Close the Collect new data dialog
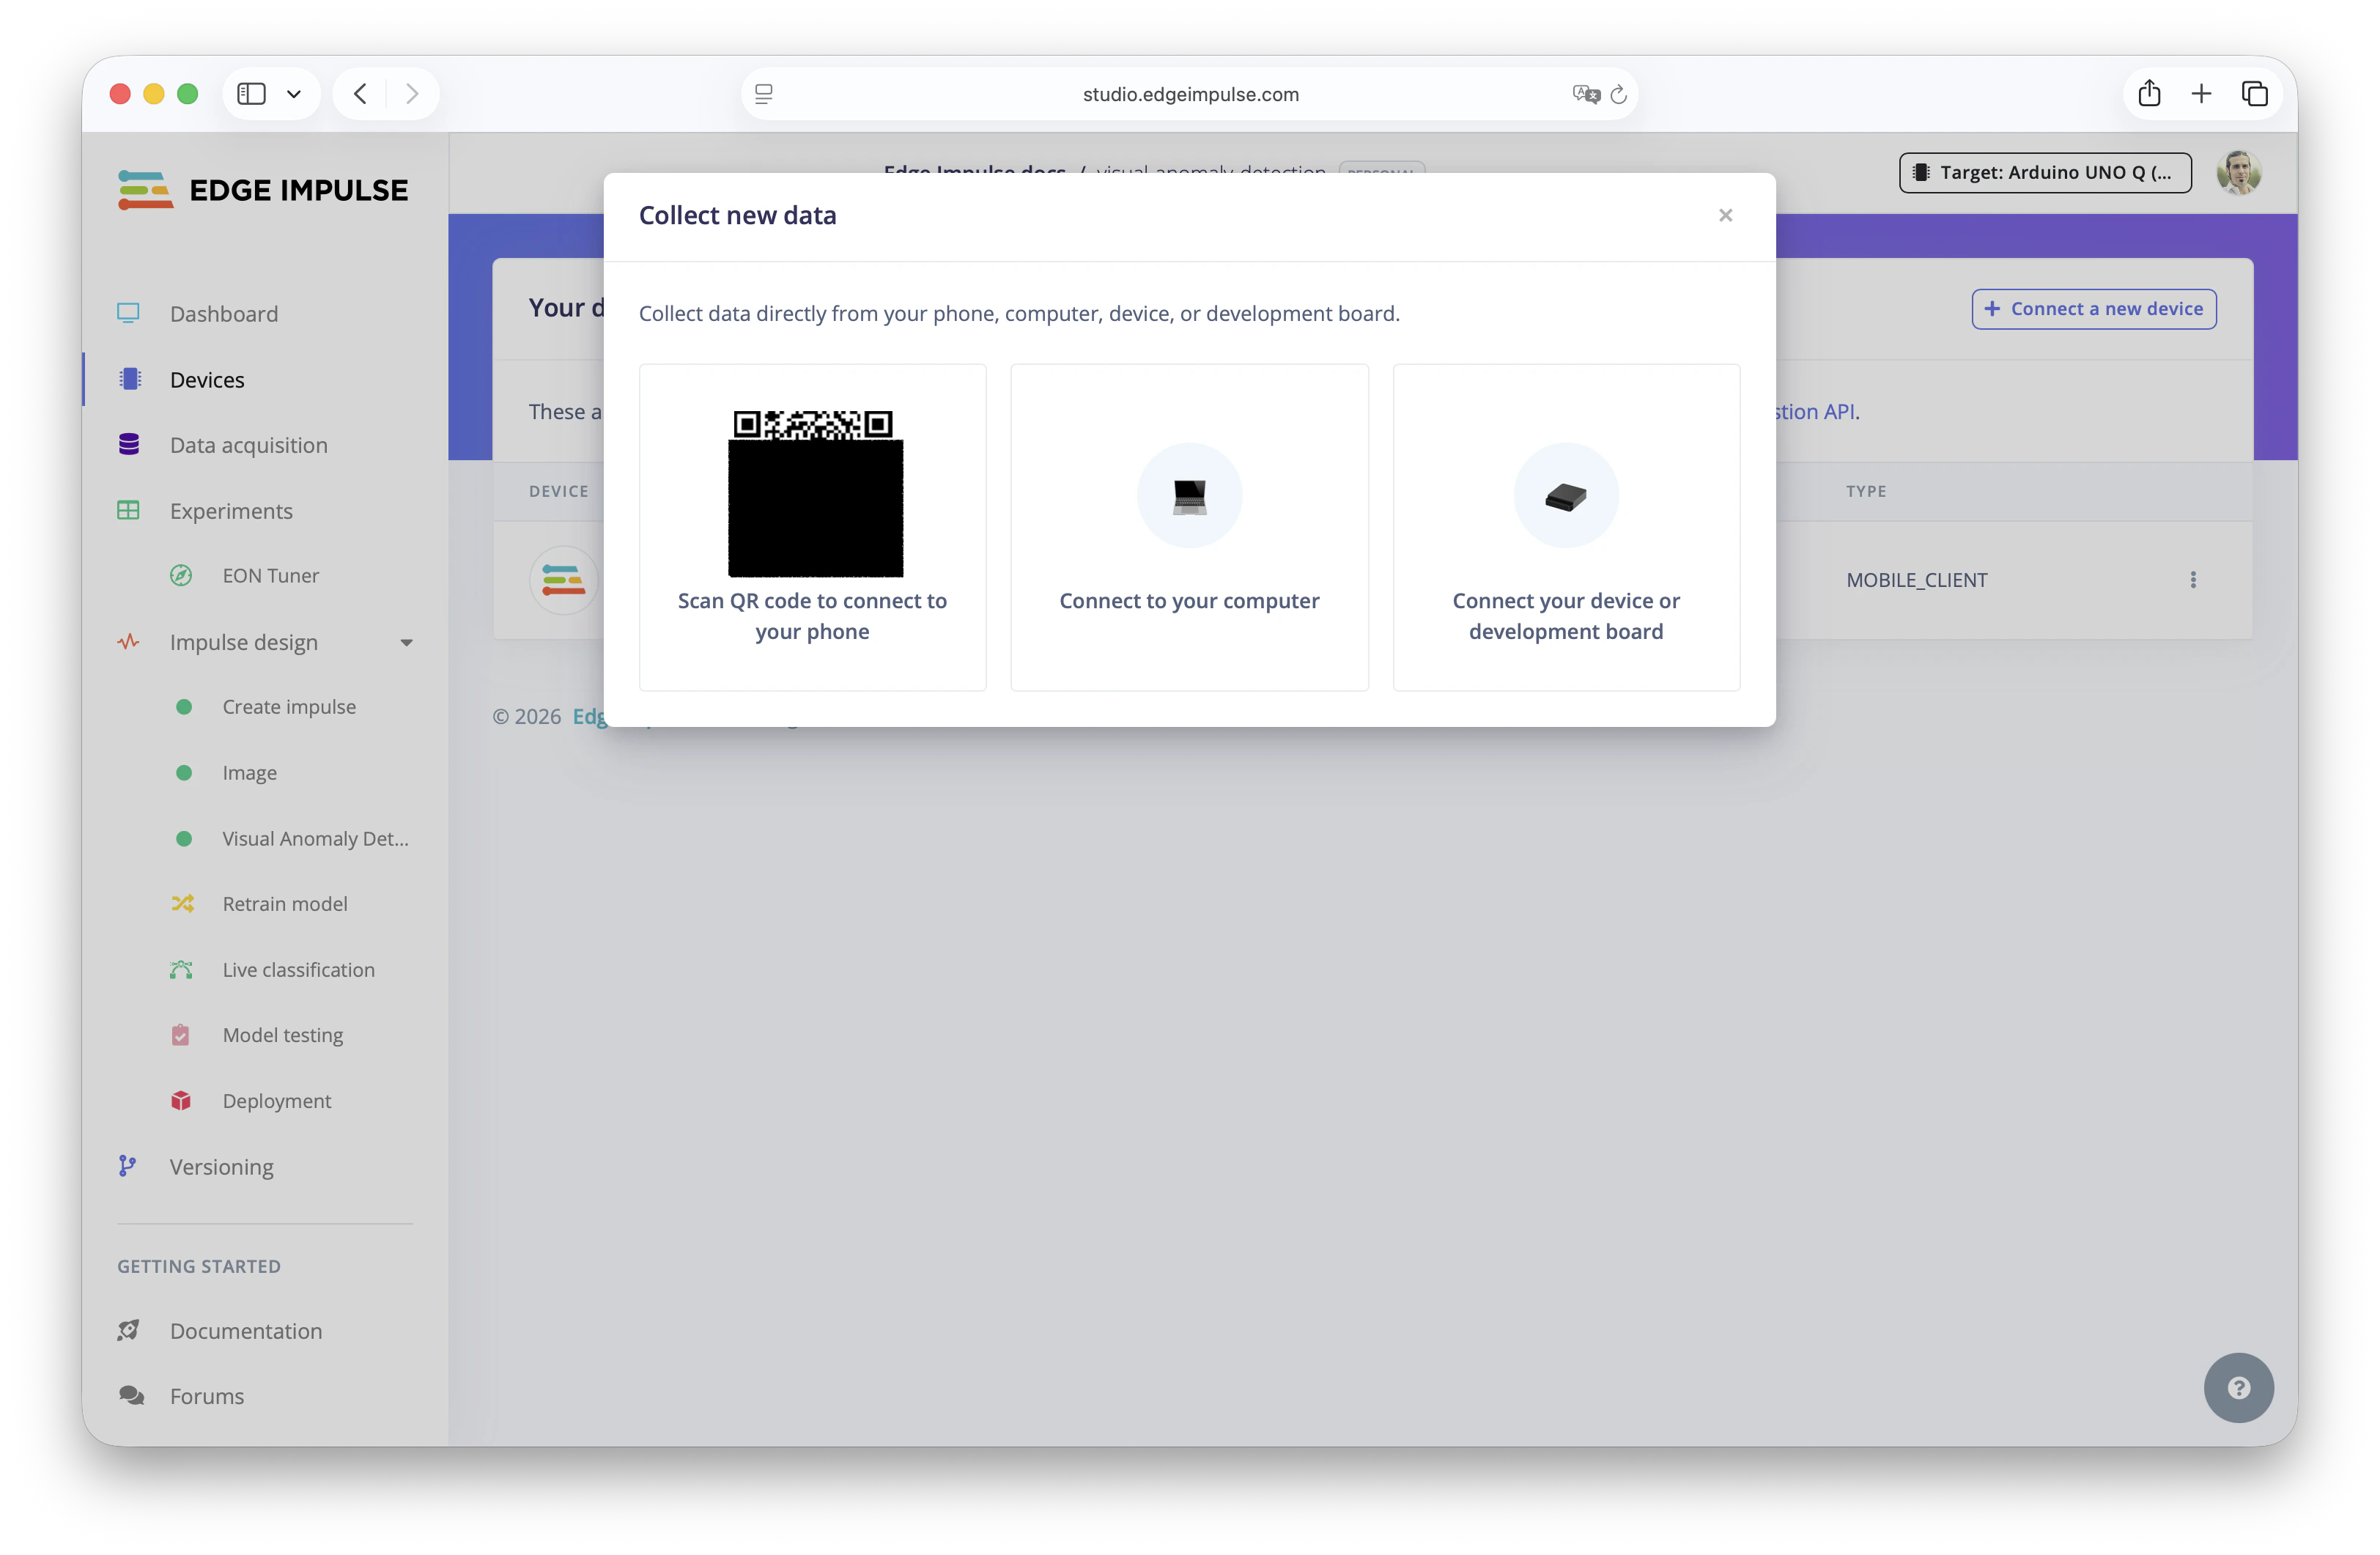2380x1555 pixels. (x=1725, y=215)
